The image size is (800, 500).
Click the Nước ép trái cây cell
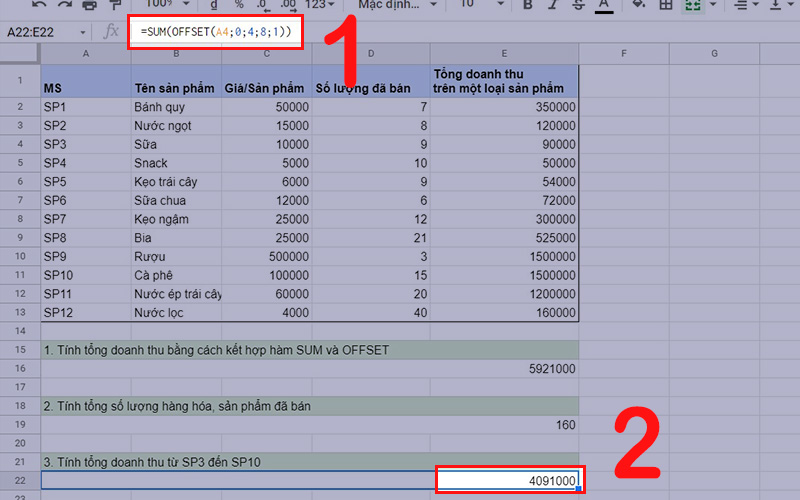tap(176, 294)
